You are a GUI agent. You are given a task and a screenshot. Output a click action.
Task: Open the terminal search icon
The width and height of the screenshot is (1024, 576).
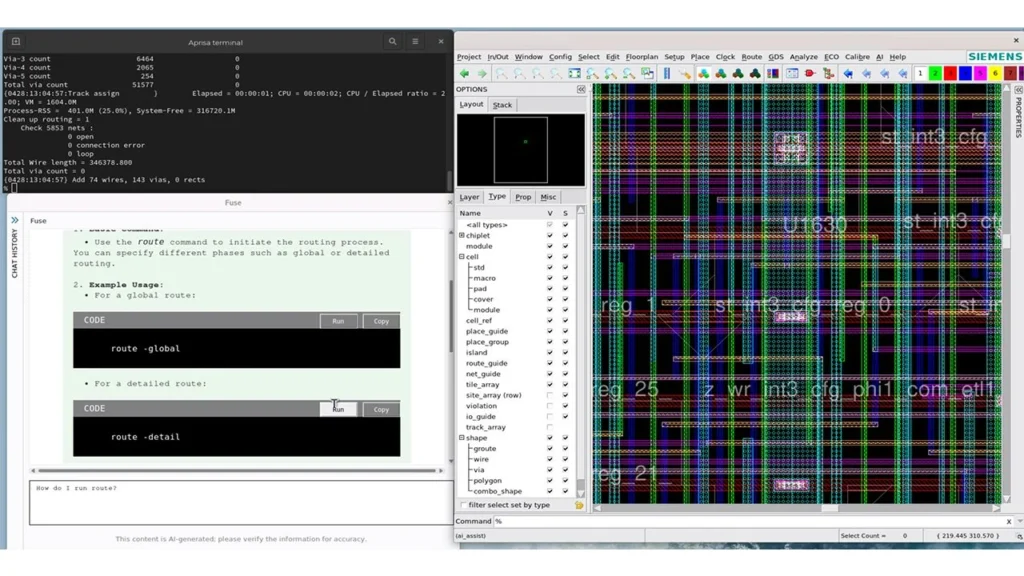(x=392, y=42)
